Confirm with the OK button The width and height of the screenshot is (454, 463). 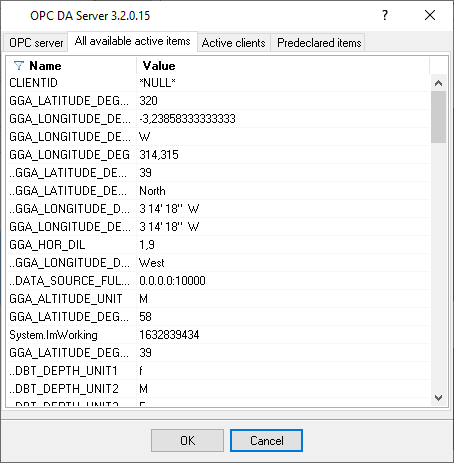click(187, 441)
